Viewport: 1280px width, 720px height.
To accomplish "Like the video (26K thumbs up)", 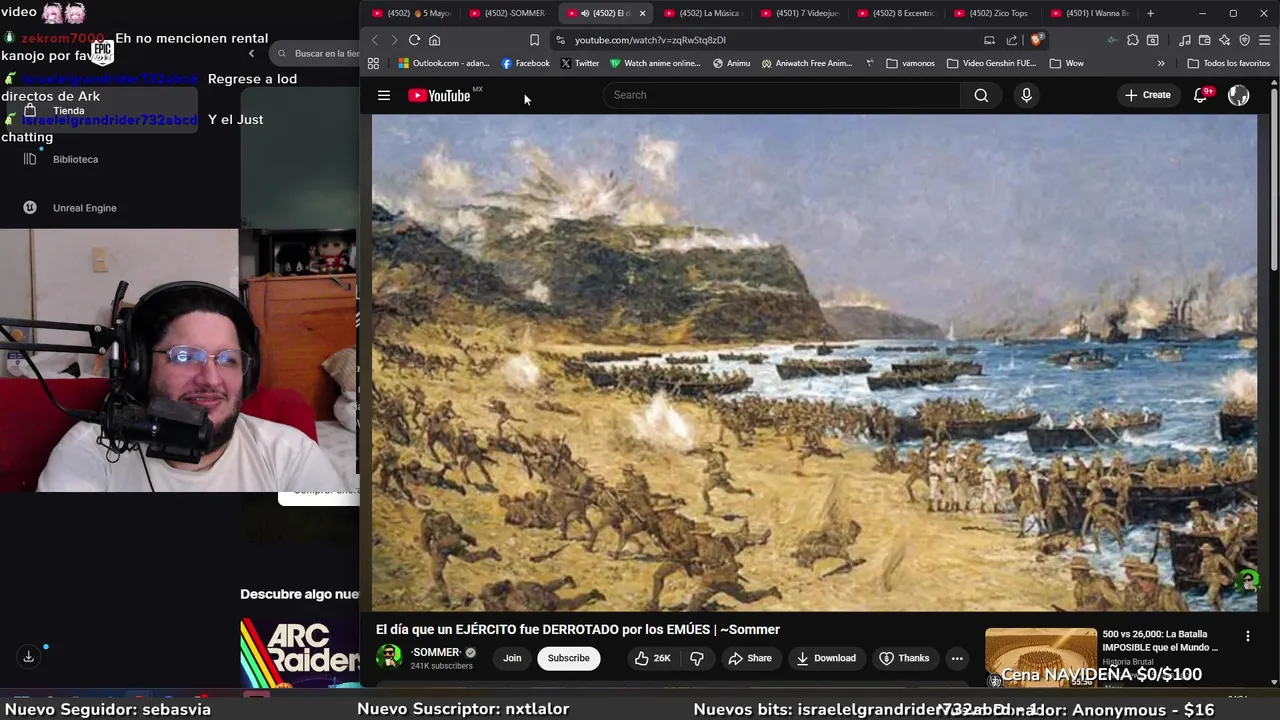I will (x=652, y=658).
